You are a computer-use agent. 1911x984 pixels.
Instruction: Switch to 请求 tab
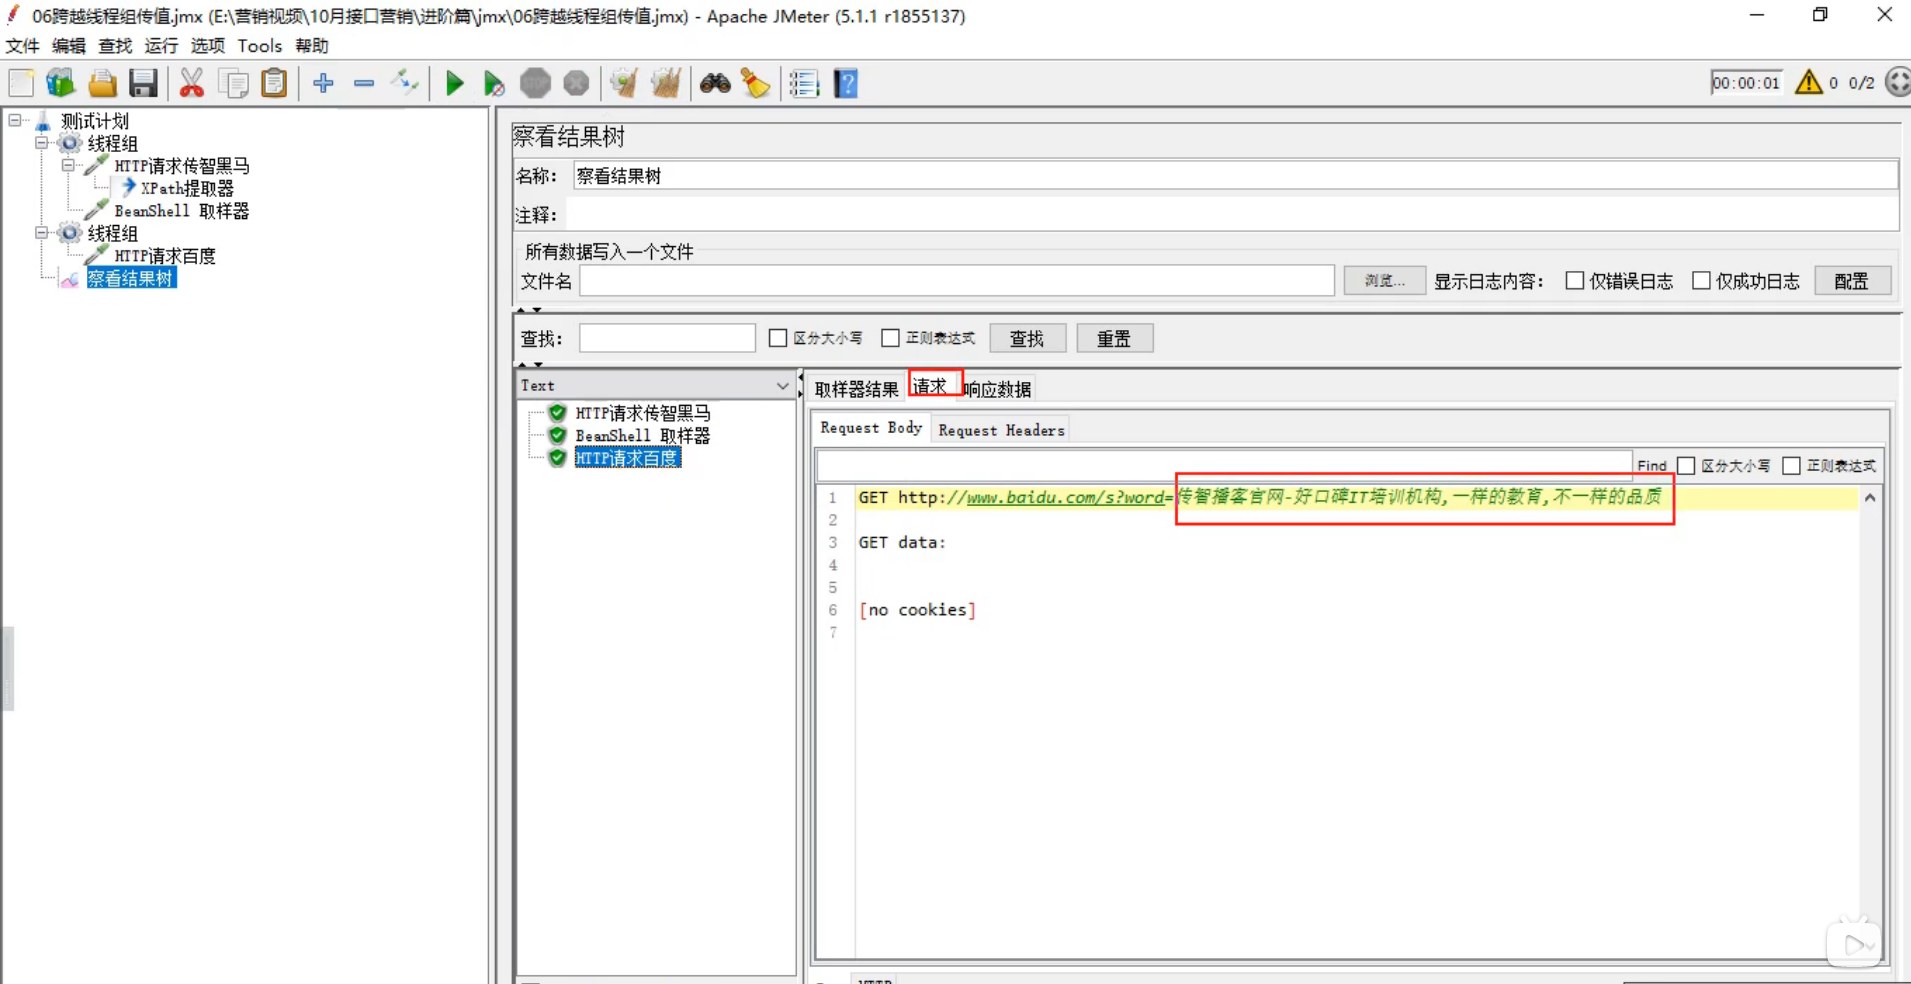coord(930,386)
